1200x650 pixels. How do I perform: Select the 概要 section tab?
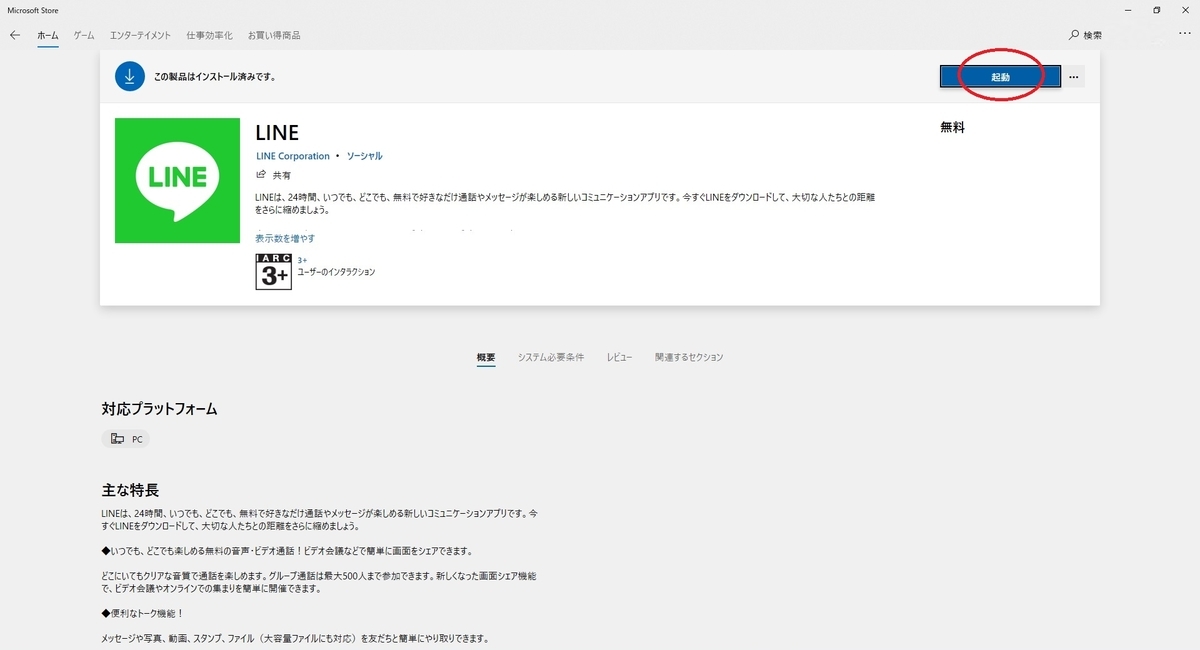486,357
